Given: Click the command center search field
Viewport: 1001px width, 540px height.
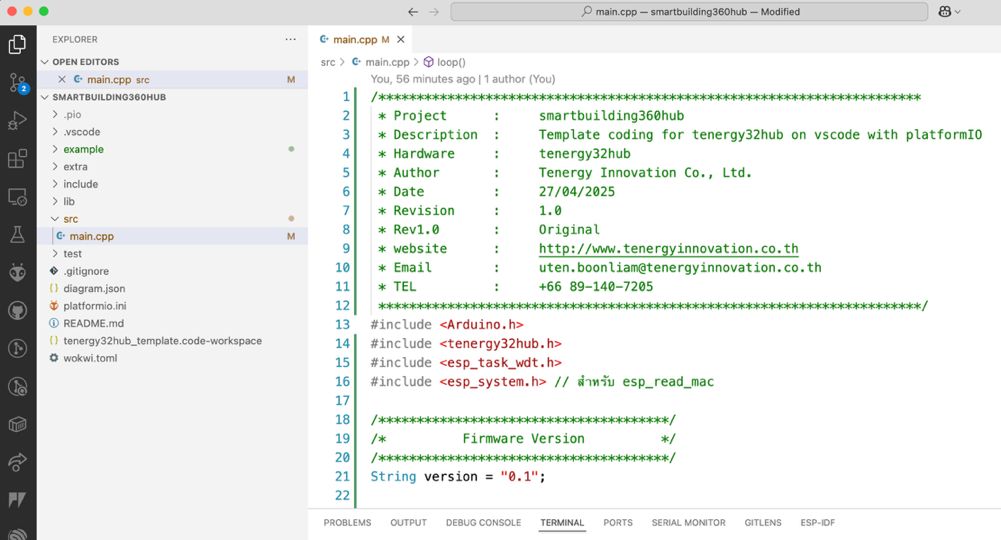Looking at the screenshot, I should [x=689, y=11].
